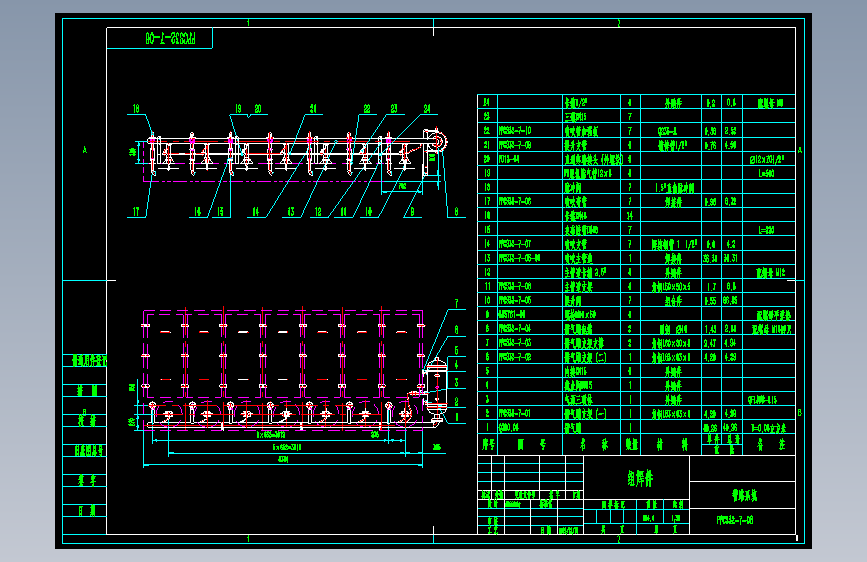
Task: Click part code PPCS32-7-05 in parts list
Action: (x=515, y=300)
